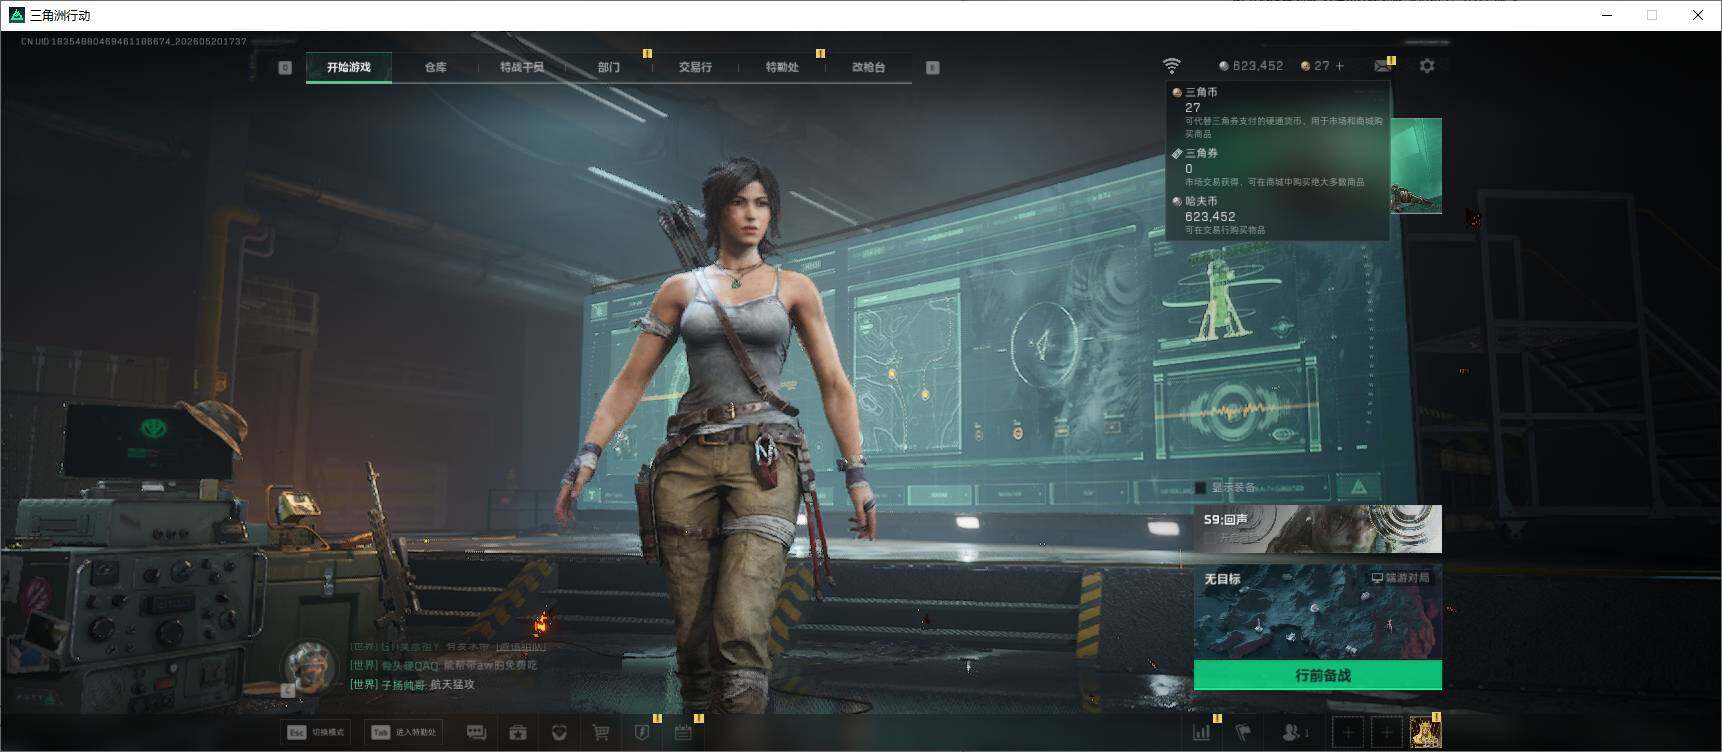The image size is (1722, 752).
Task: Click the chat operator avatar portrait
Action: [x=311, y=666]
